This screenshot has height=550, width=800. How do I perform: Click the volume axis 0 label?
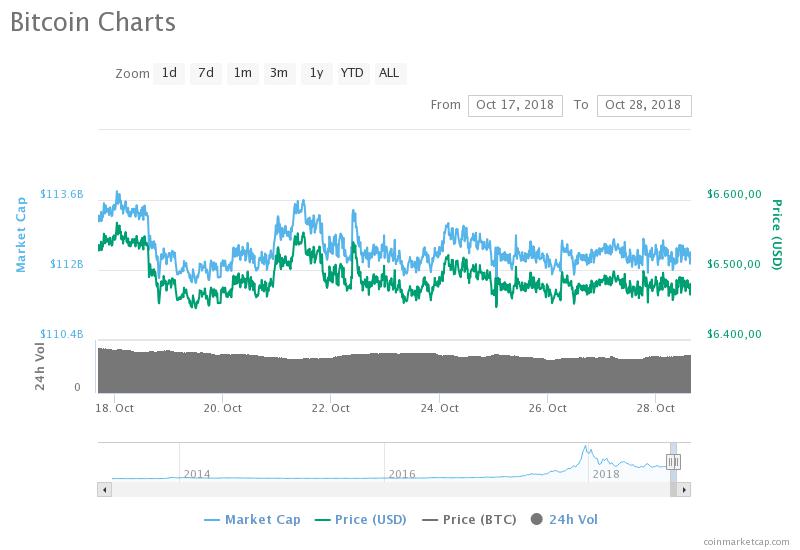click(77, 387)
